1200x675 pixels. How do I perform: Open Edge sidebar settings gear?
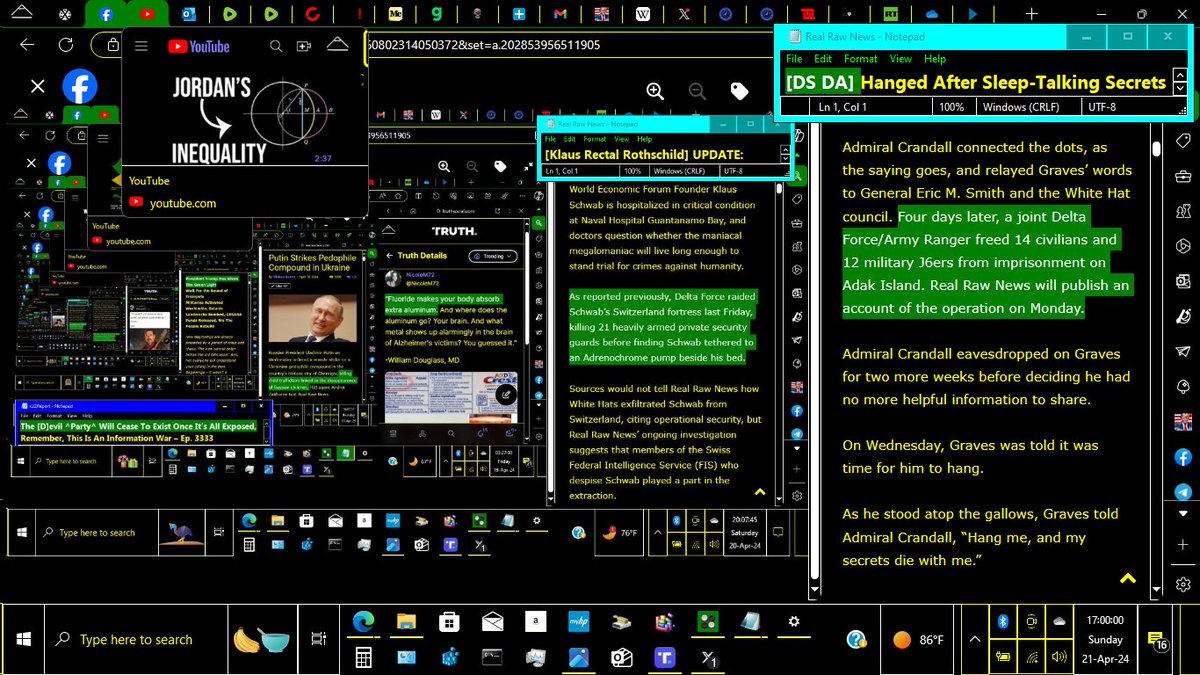coord(1183,584)
